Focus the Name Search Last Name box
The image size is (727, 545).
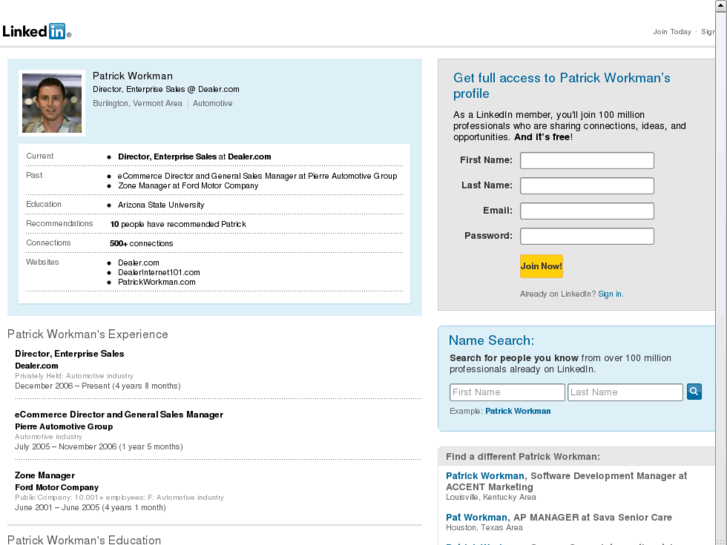click(625, 392)
